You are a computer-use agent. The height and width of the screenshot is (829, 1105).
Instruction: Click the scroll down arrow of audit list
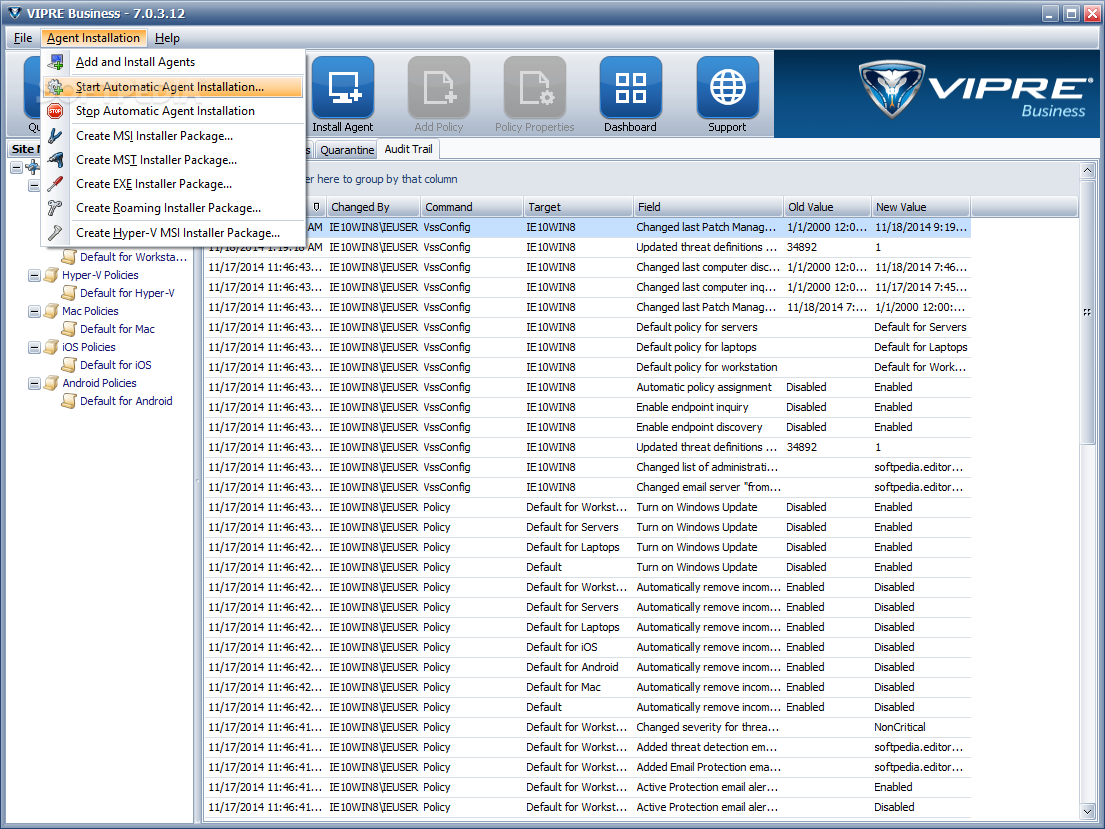point(1087,812)
